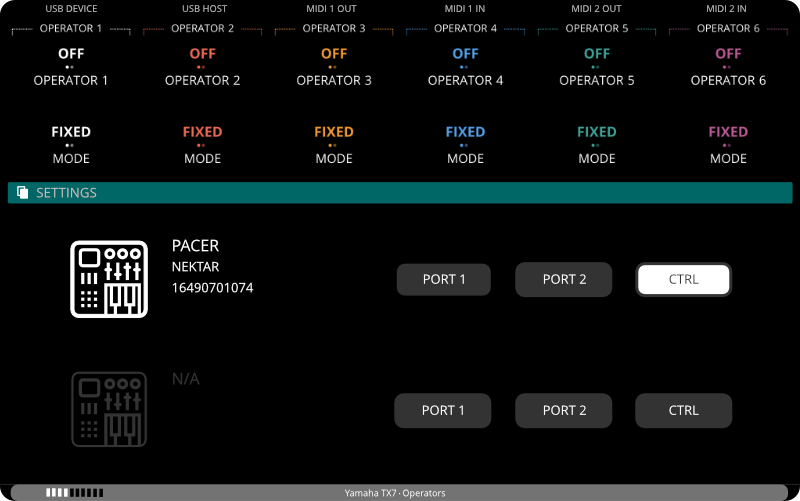Click the greyed-out N/A device icon
This screenshot has height=501, width=800.
(109, 409)
